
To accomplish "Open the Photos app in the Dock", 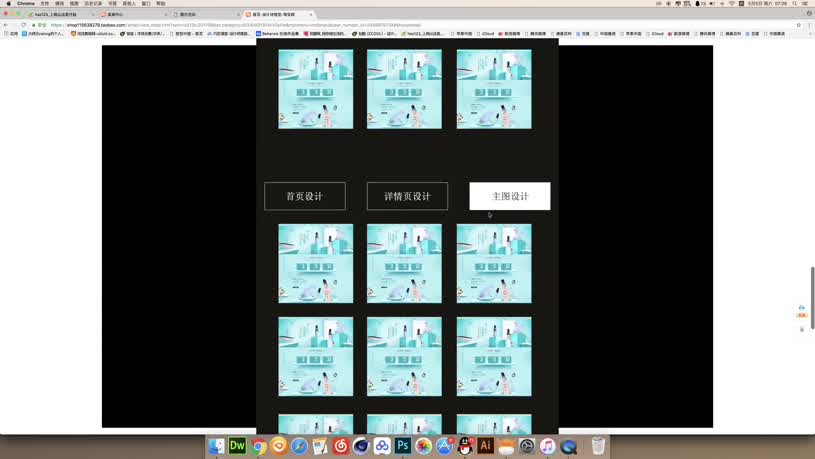I will click(x=424, y=446).
